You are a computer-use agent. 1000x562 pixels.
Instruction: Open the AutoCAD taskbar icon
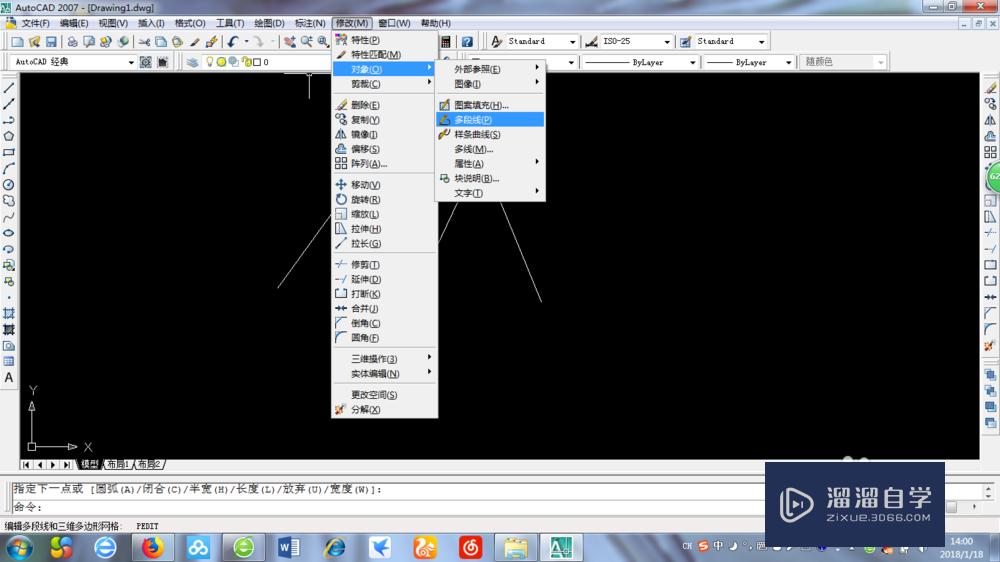[561, 547]
